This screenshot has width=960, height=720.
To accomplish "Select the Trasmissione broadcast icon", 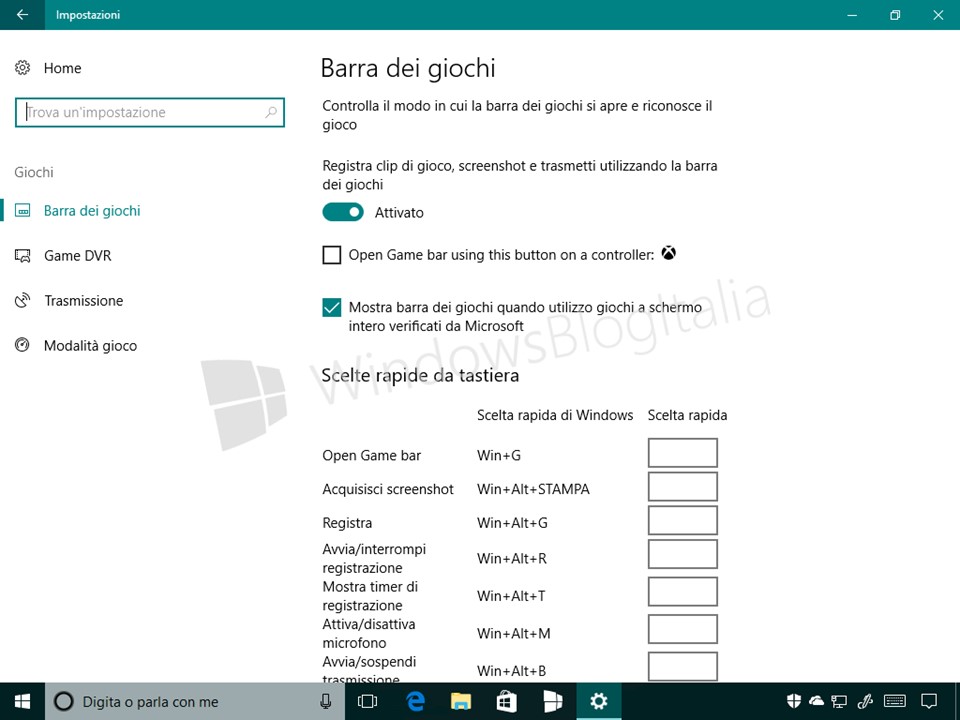I will tap(23, 301).
